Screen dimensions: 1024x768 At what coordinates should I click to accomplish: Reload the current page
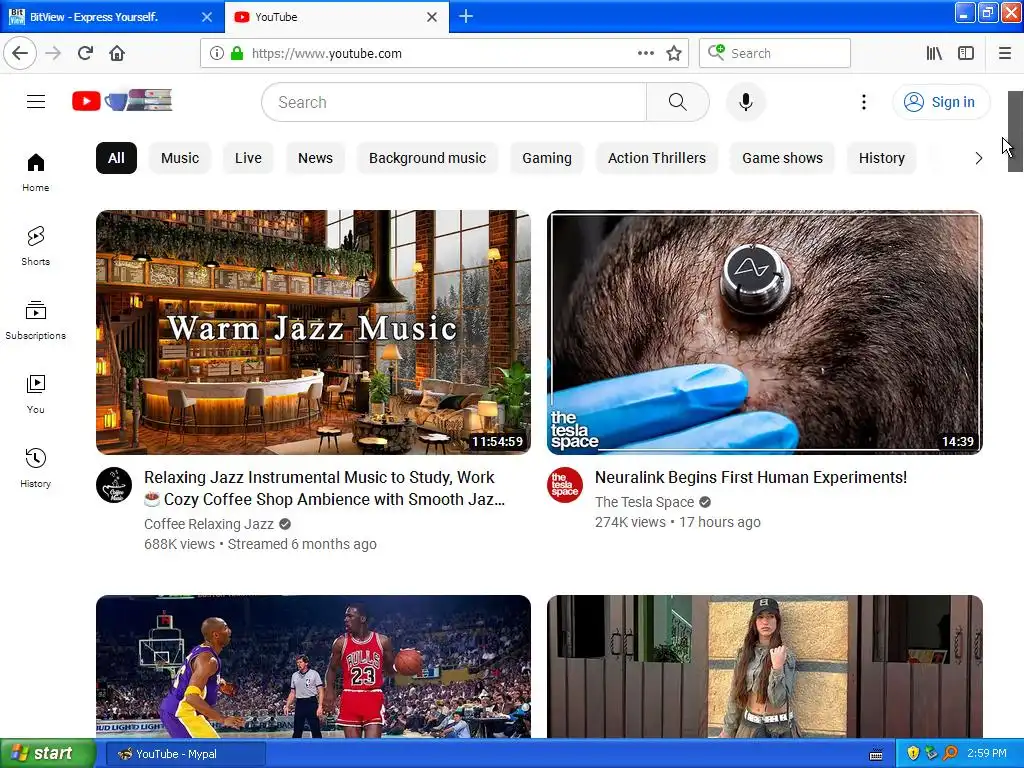(85, 53)
